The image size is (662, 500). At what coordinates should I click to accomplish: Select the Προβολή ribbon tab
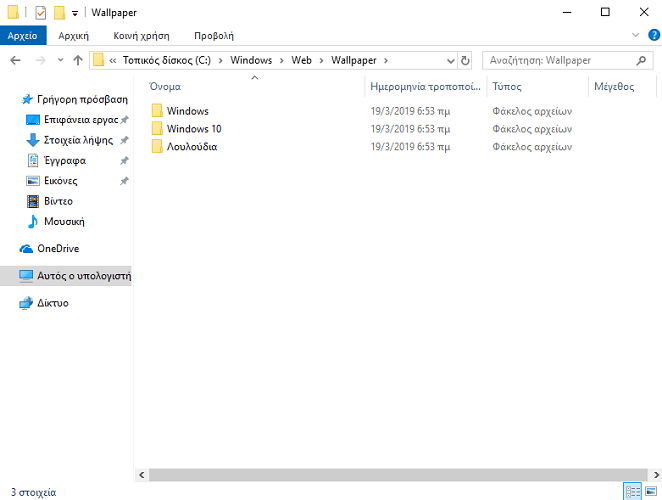tap(214, 36)
